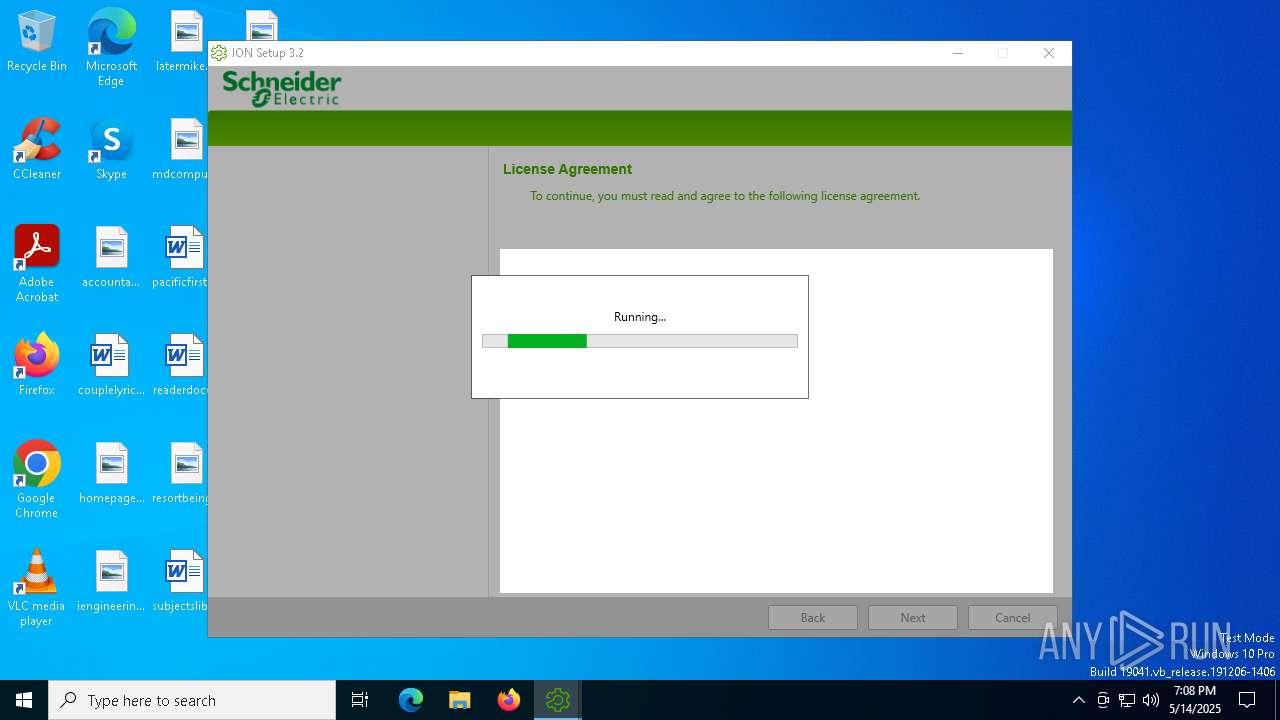Viewport: 1280px width, 720px height.
Task: Open the Google Chrome desktop shortcut
Action: pos(37,480)
